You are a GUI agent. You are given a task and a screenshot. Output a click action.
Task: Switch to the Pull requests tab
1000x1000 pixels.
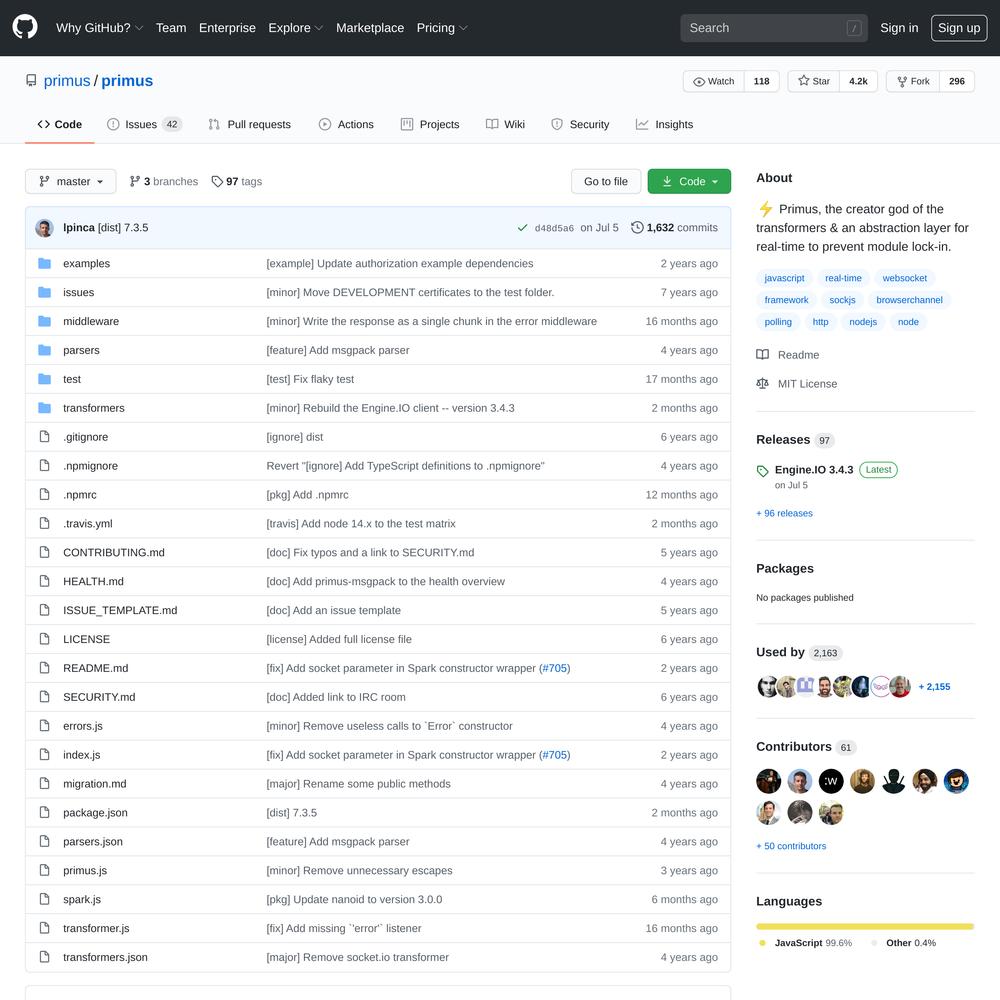tap(250, 124)
